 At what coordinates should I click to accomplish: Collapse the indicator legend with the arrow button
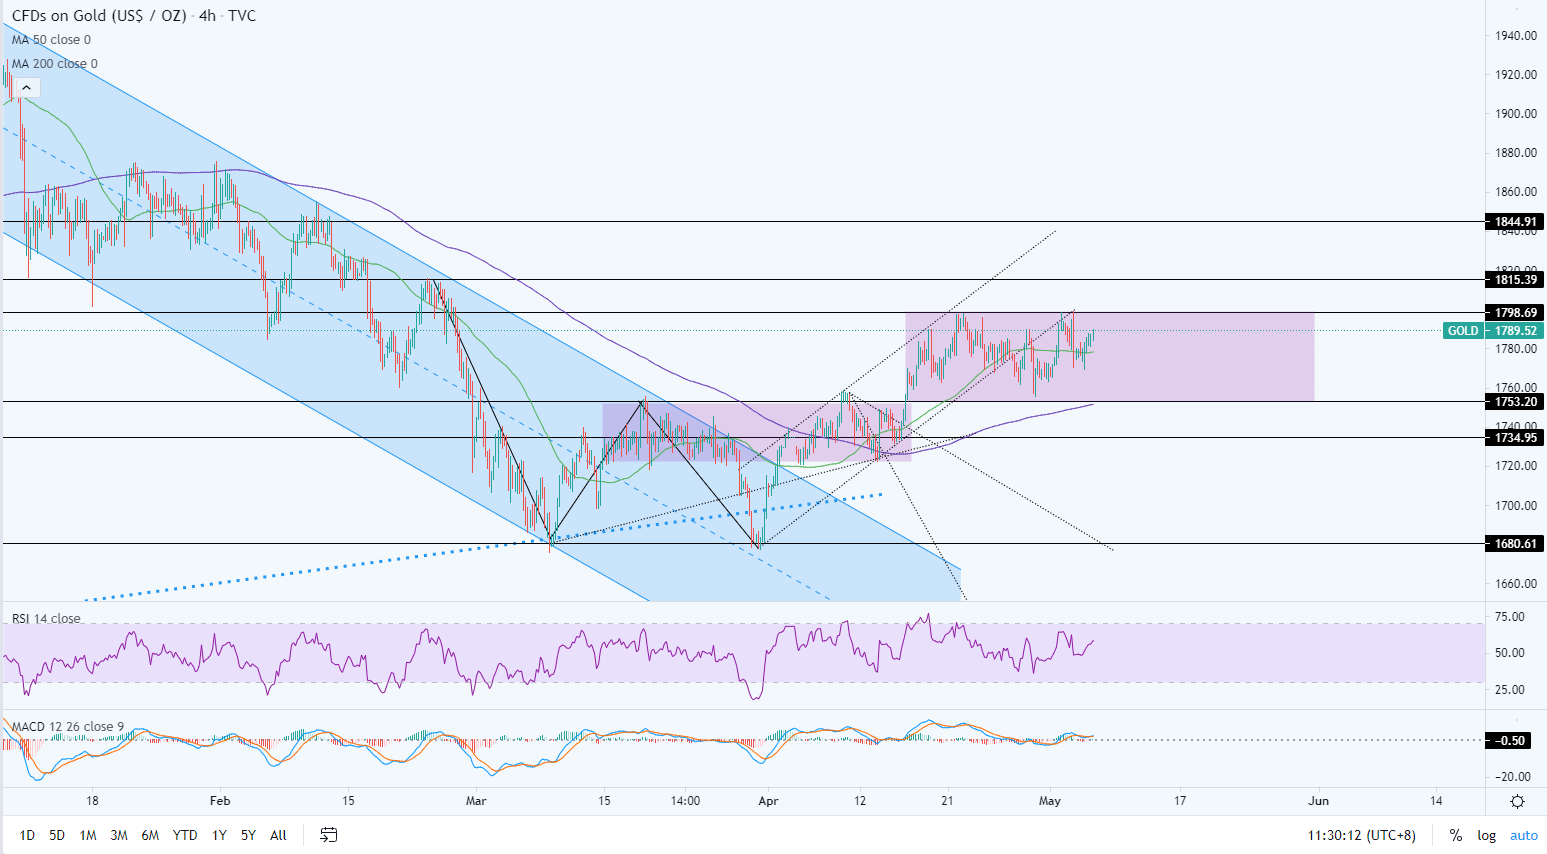pos(26,88)
